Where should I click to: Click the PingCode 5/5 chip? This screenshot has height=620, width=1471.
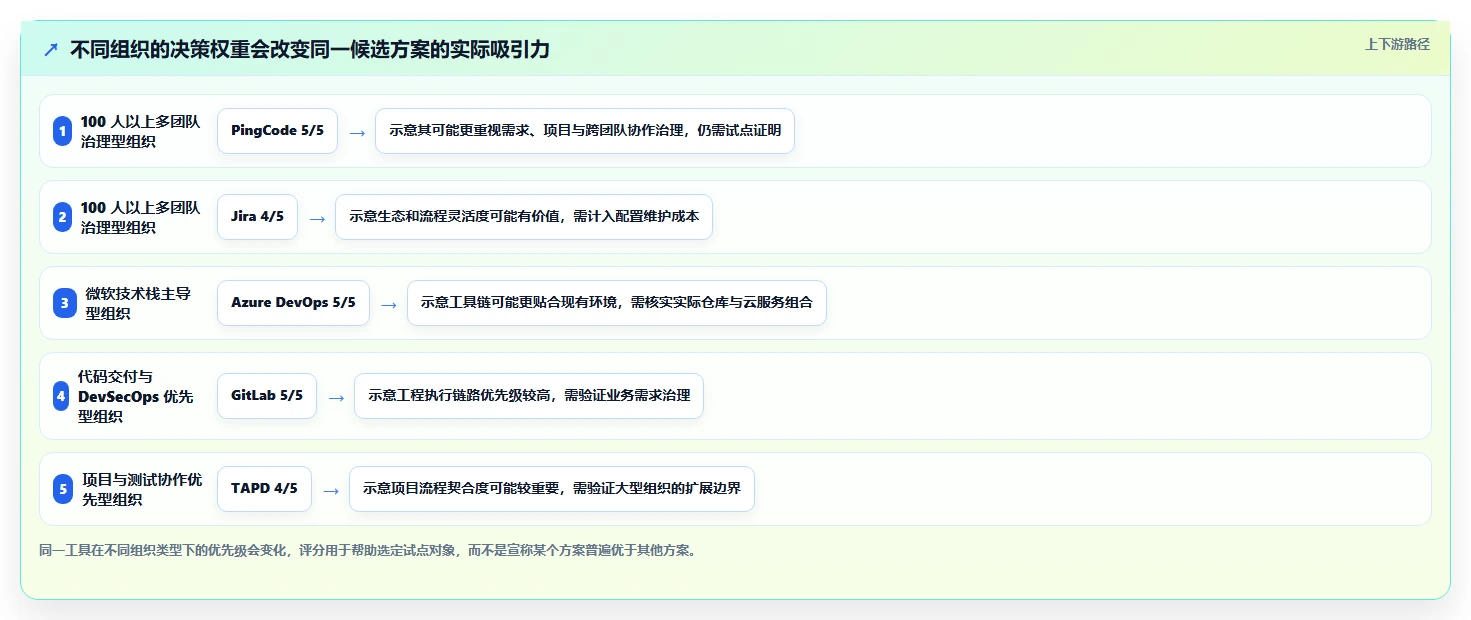point(277,131)
